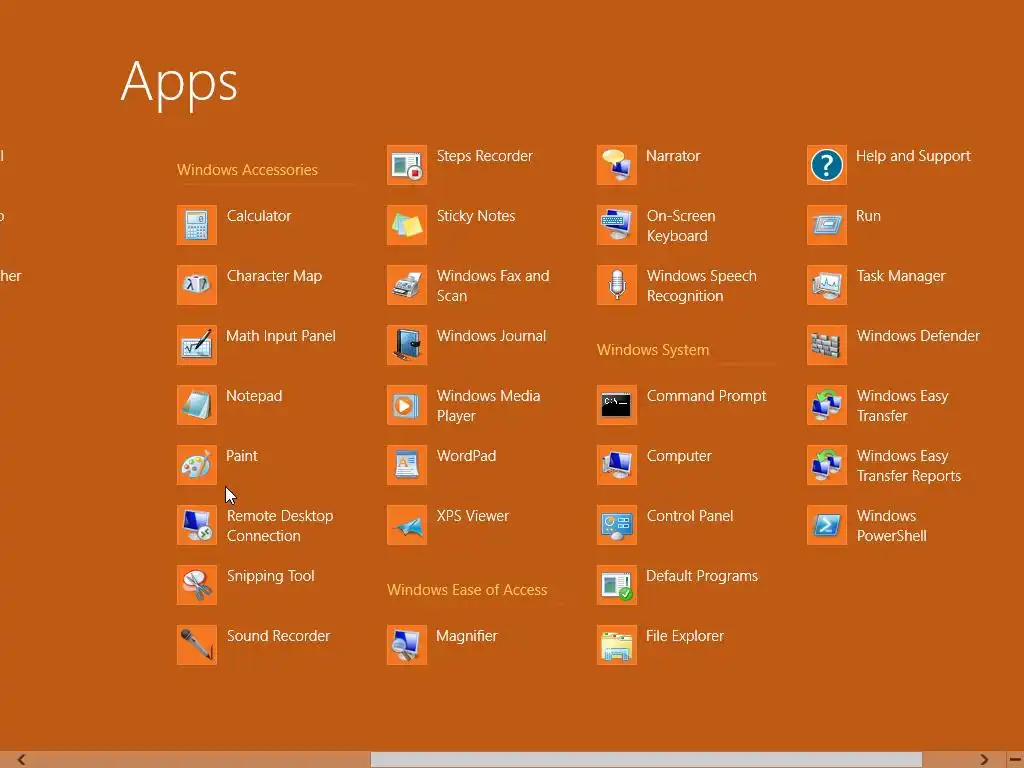The width and height of the screenshot is (1024, 768).
Task: Click the Windows Accessories group heading
Action: (248, 170)
